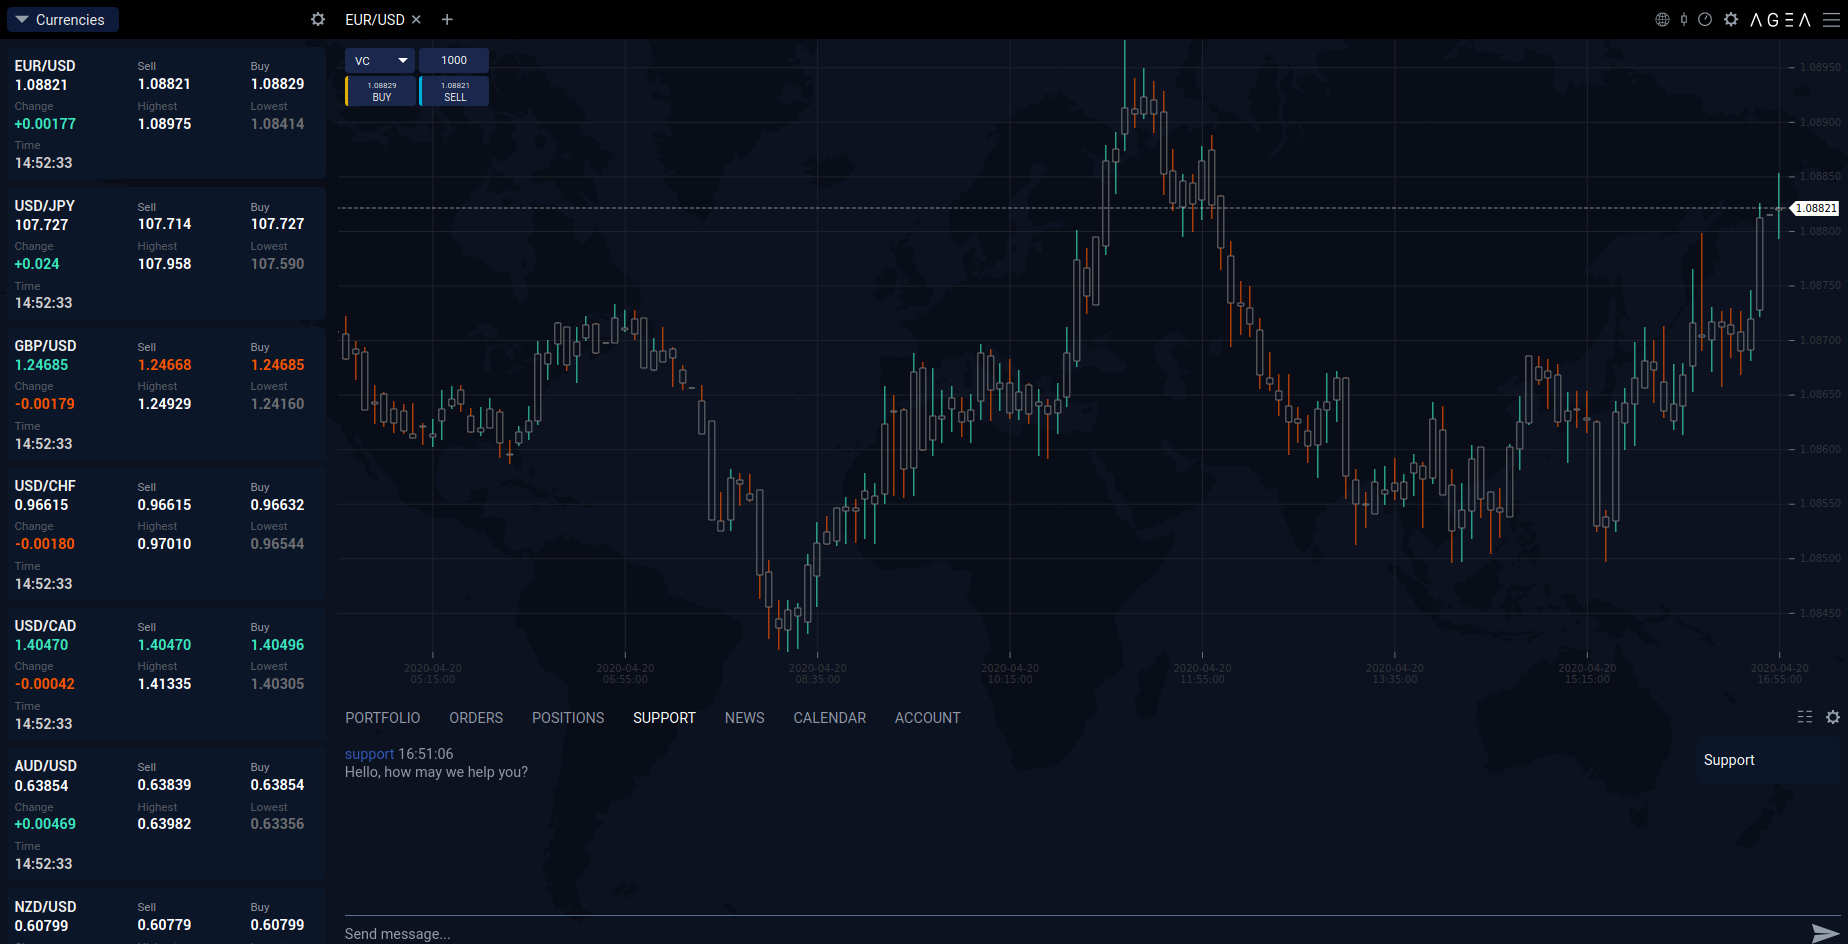The height and width of the screenshot is (944, 1848).
Task: Toggle the bottom panel column layout icon
Action: (1805, 717)
